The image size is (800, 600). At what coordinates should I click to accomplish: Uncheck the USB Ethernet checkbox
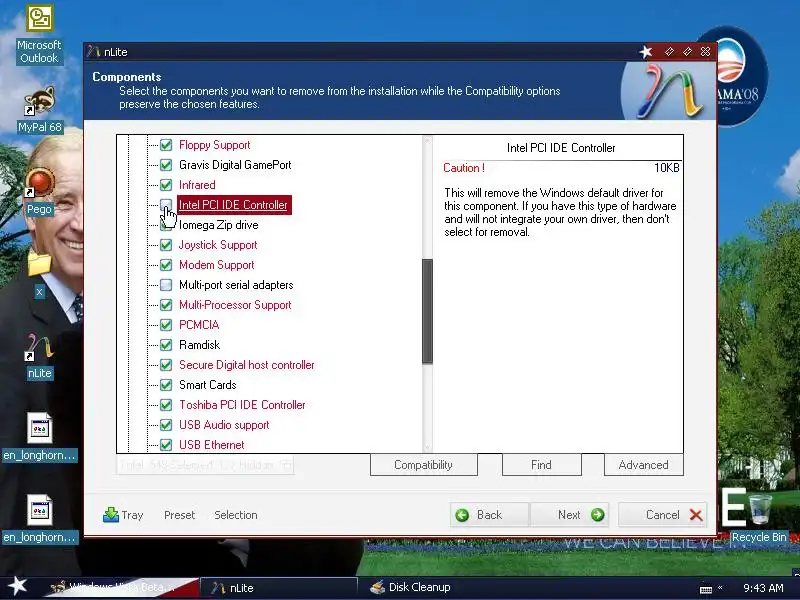[166, 444]
